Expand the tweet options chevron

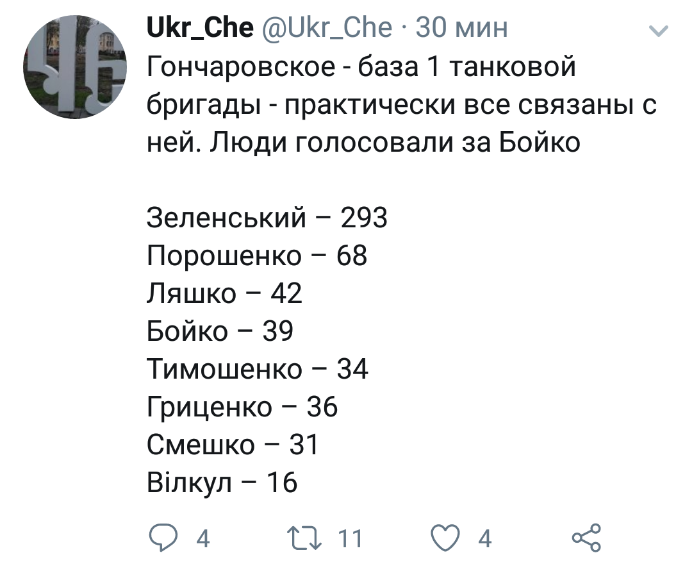click(658, 31)
